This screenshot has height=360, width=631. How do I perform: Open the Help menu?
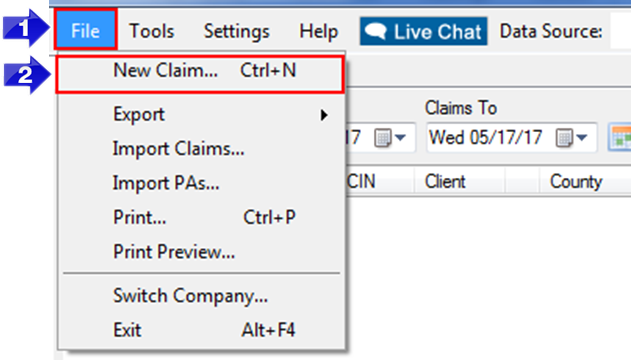pyautogui.click(x=319, y=31)
